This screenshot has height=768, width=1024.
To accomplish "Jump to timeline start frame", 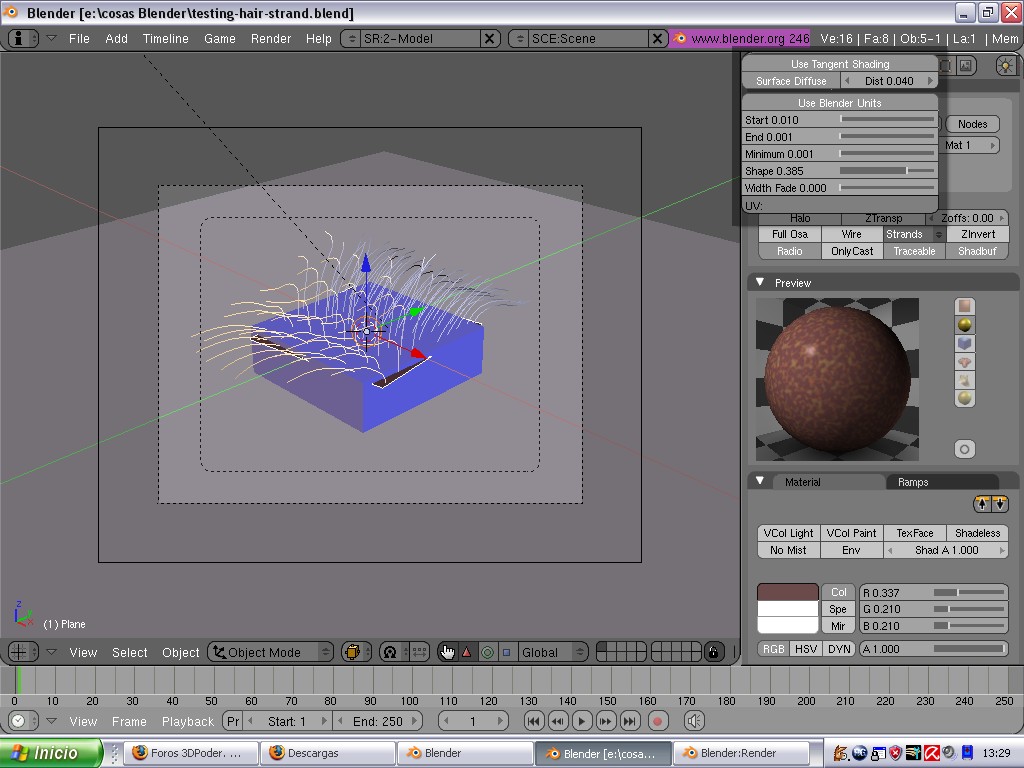I will point(534,721).
